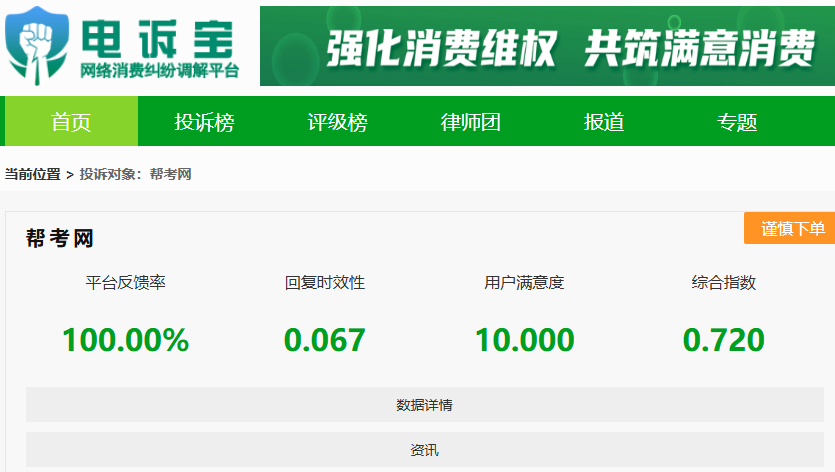
Task: Open the 专题 navigation item
Action: click(737, 122)
